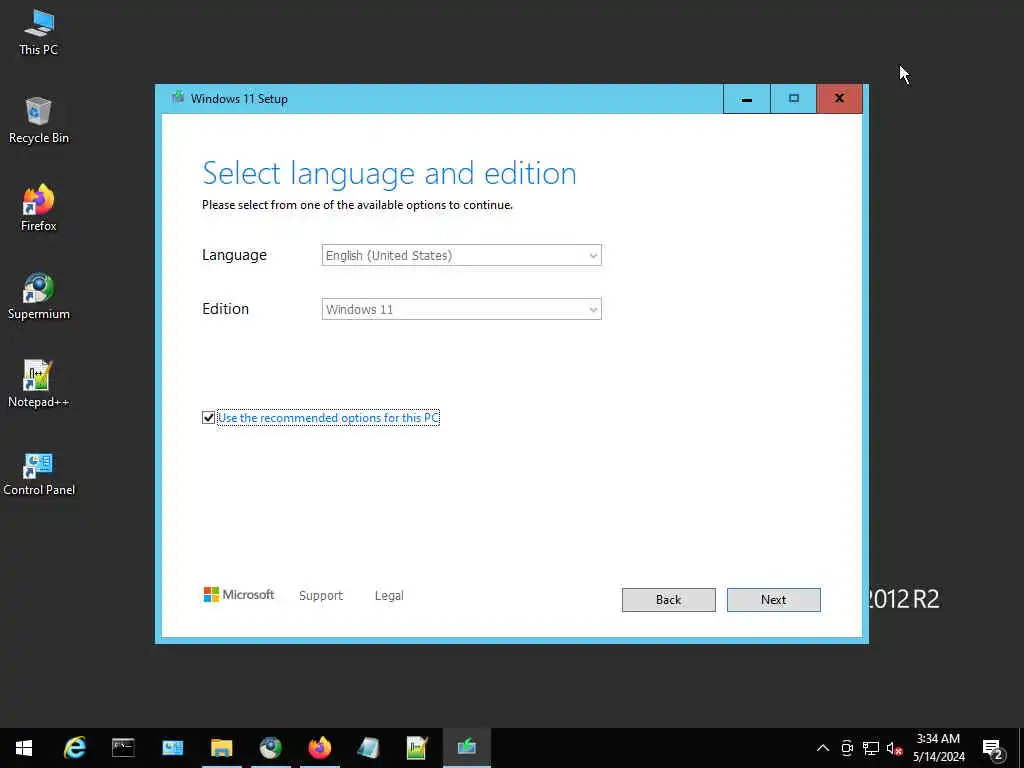This screenshot has width=1024, height=768.
Task: Launch Firefox from the desktop shortcut
Action: click(x=39, y=208)
